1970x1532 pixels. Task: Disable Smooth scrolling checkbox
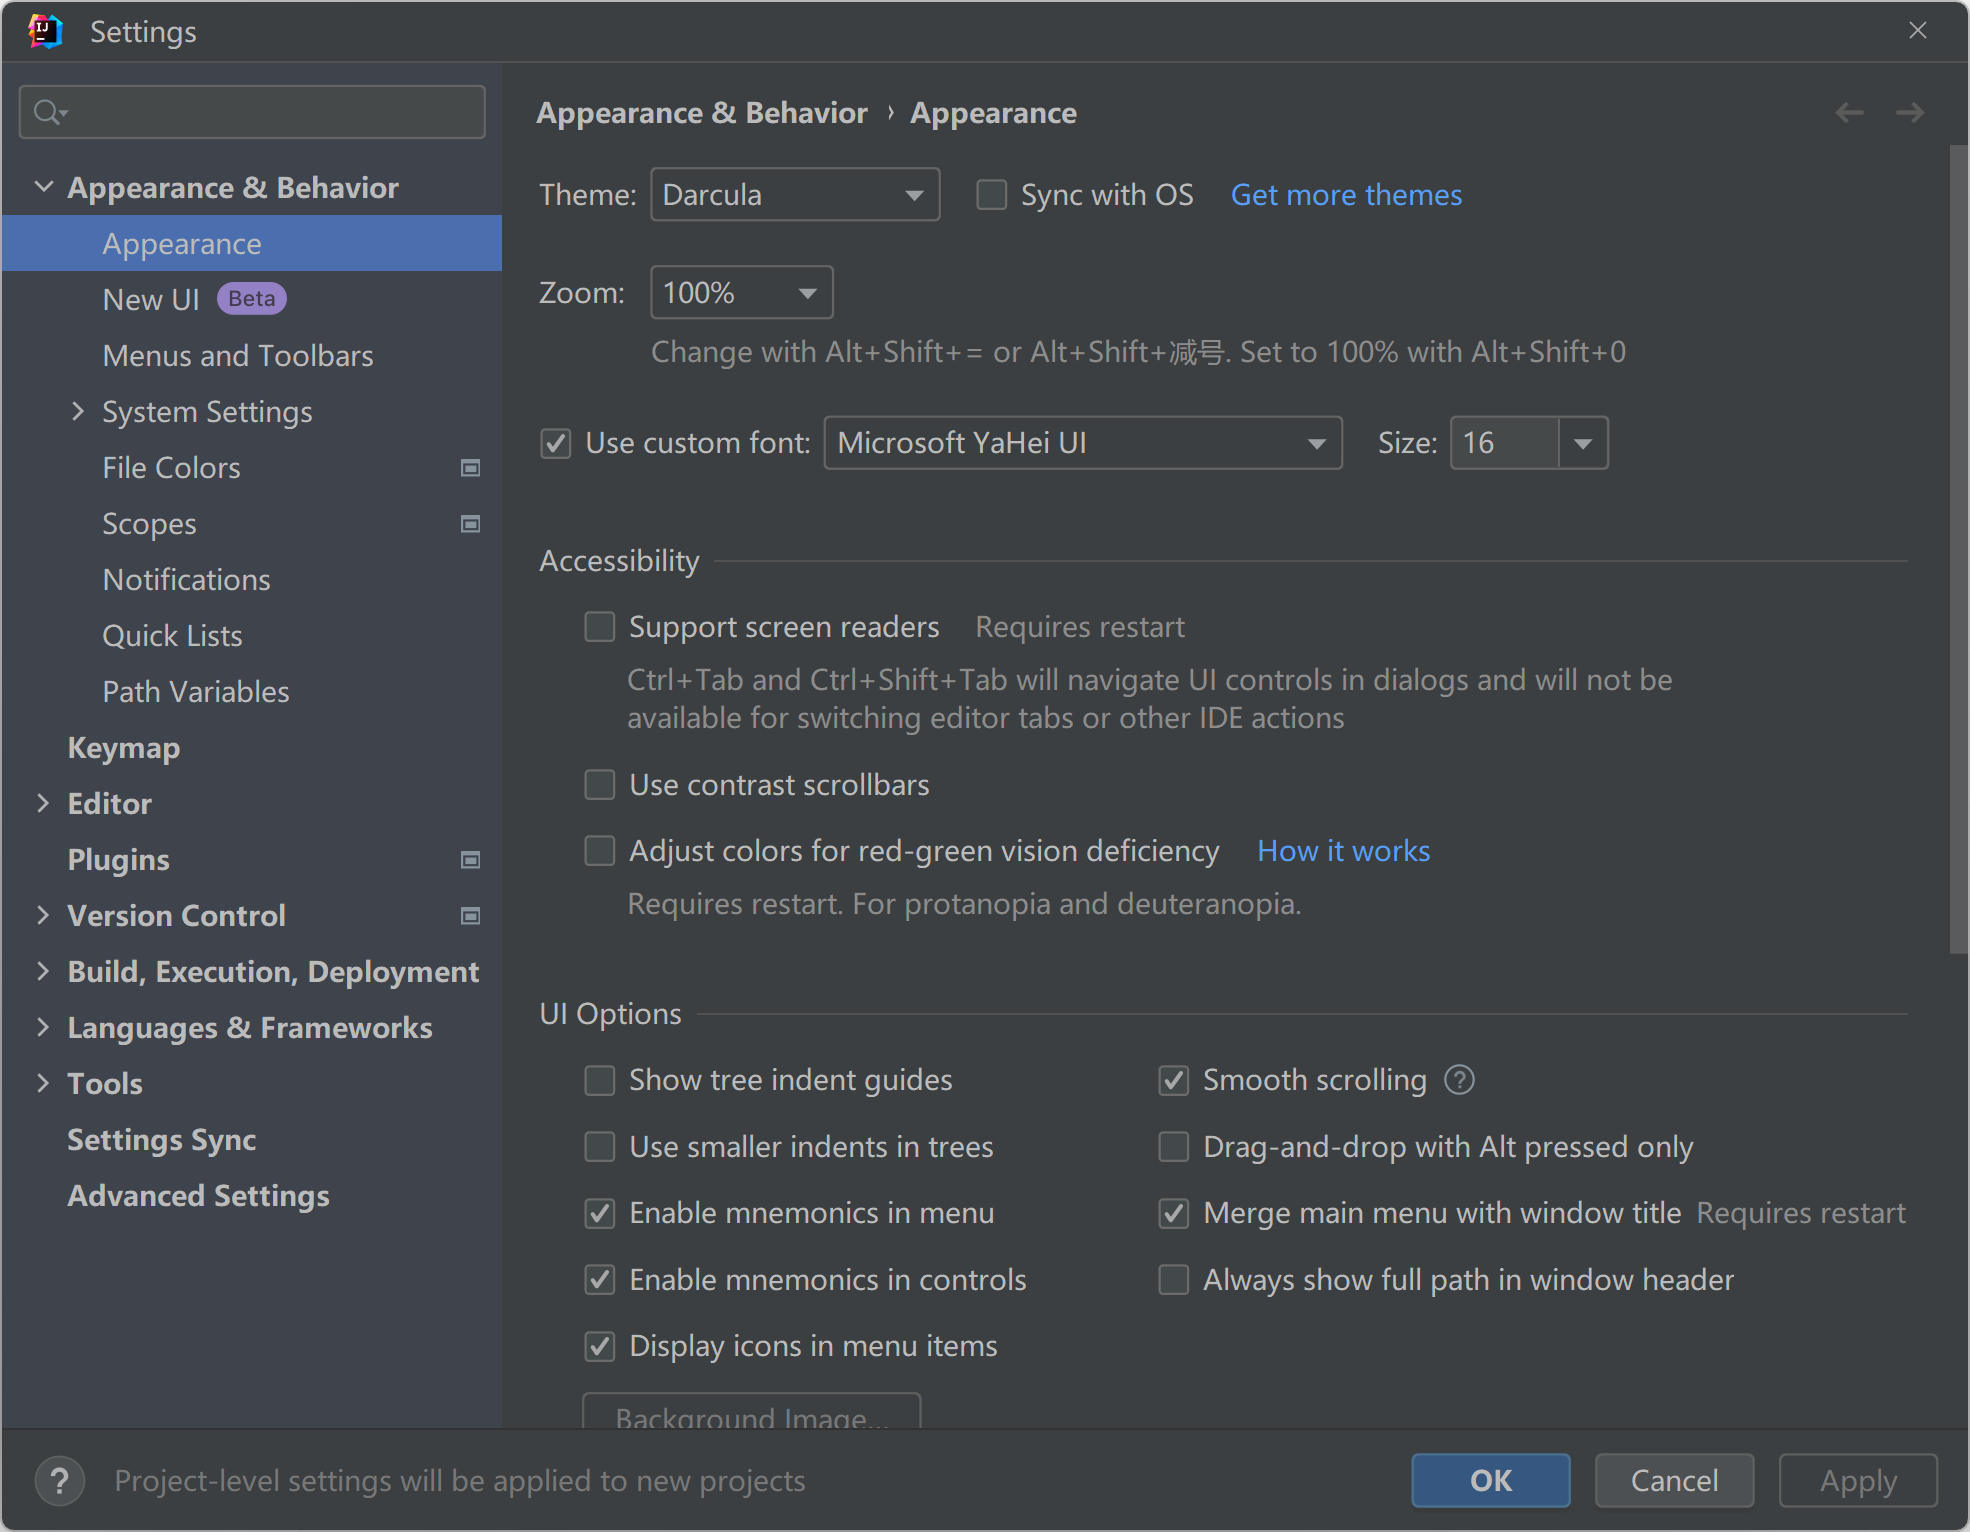pos(1174,1080)
